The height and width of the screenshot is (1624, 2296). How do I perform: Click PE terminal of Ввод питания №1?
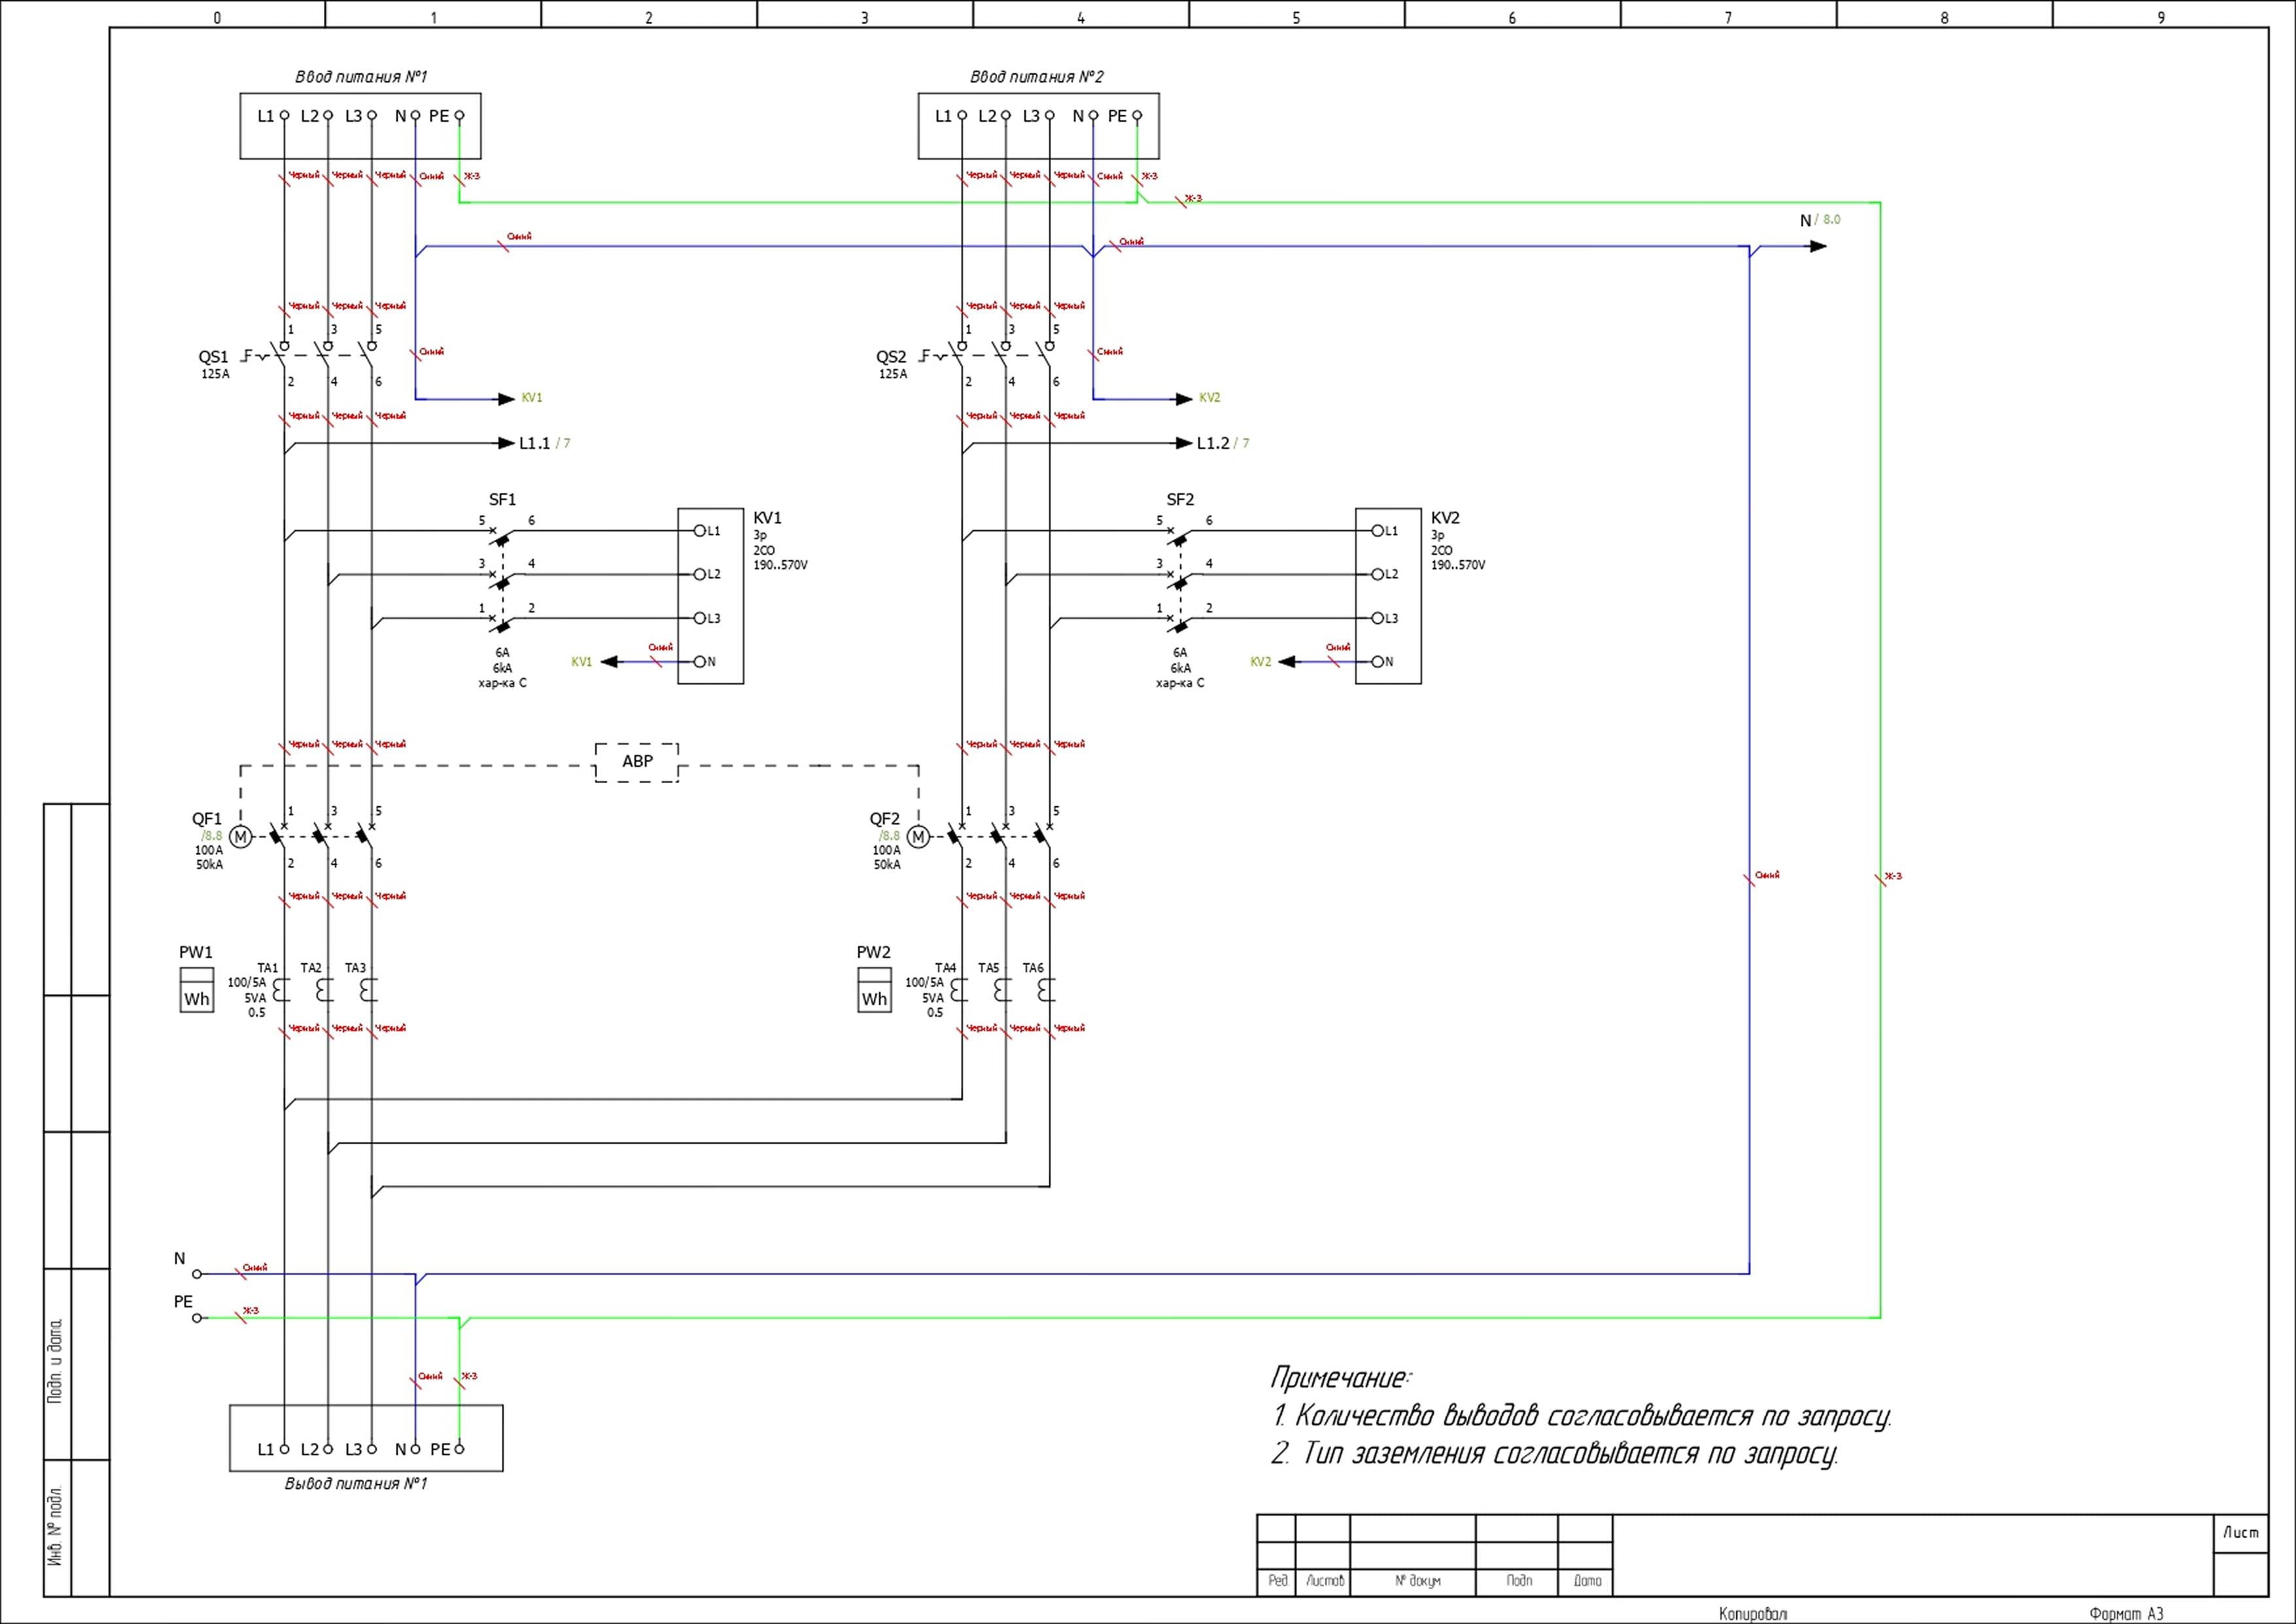(x=459, y=116)
